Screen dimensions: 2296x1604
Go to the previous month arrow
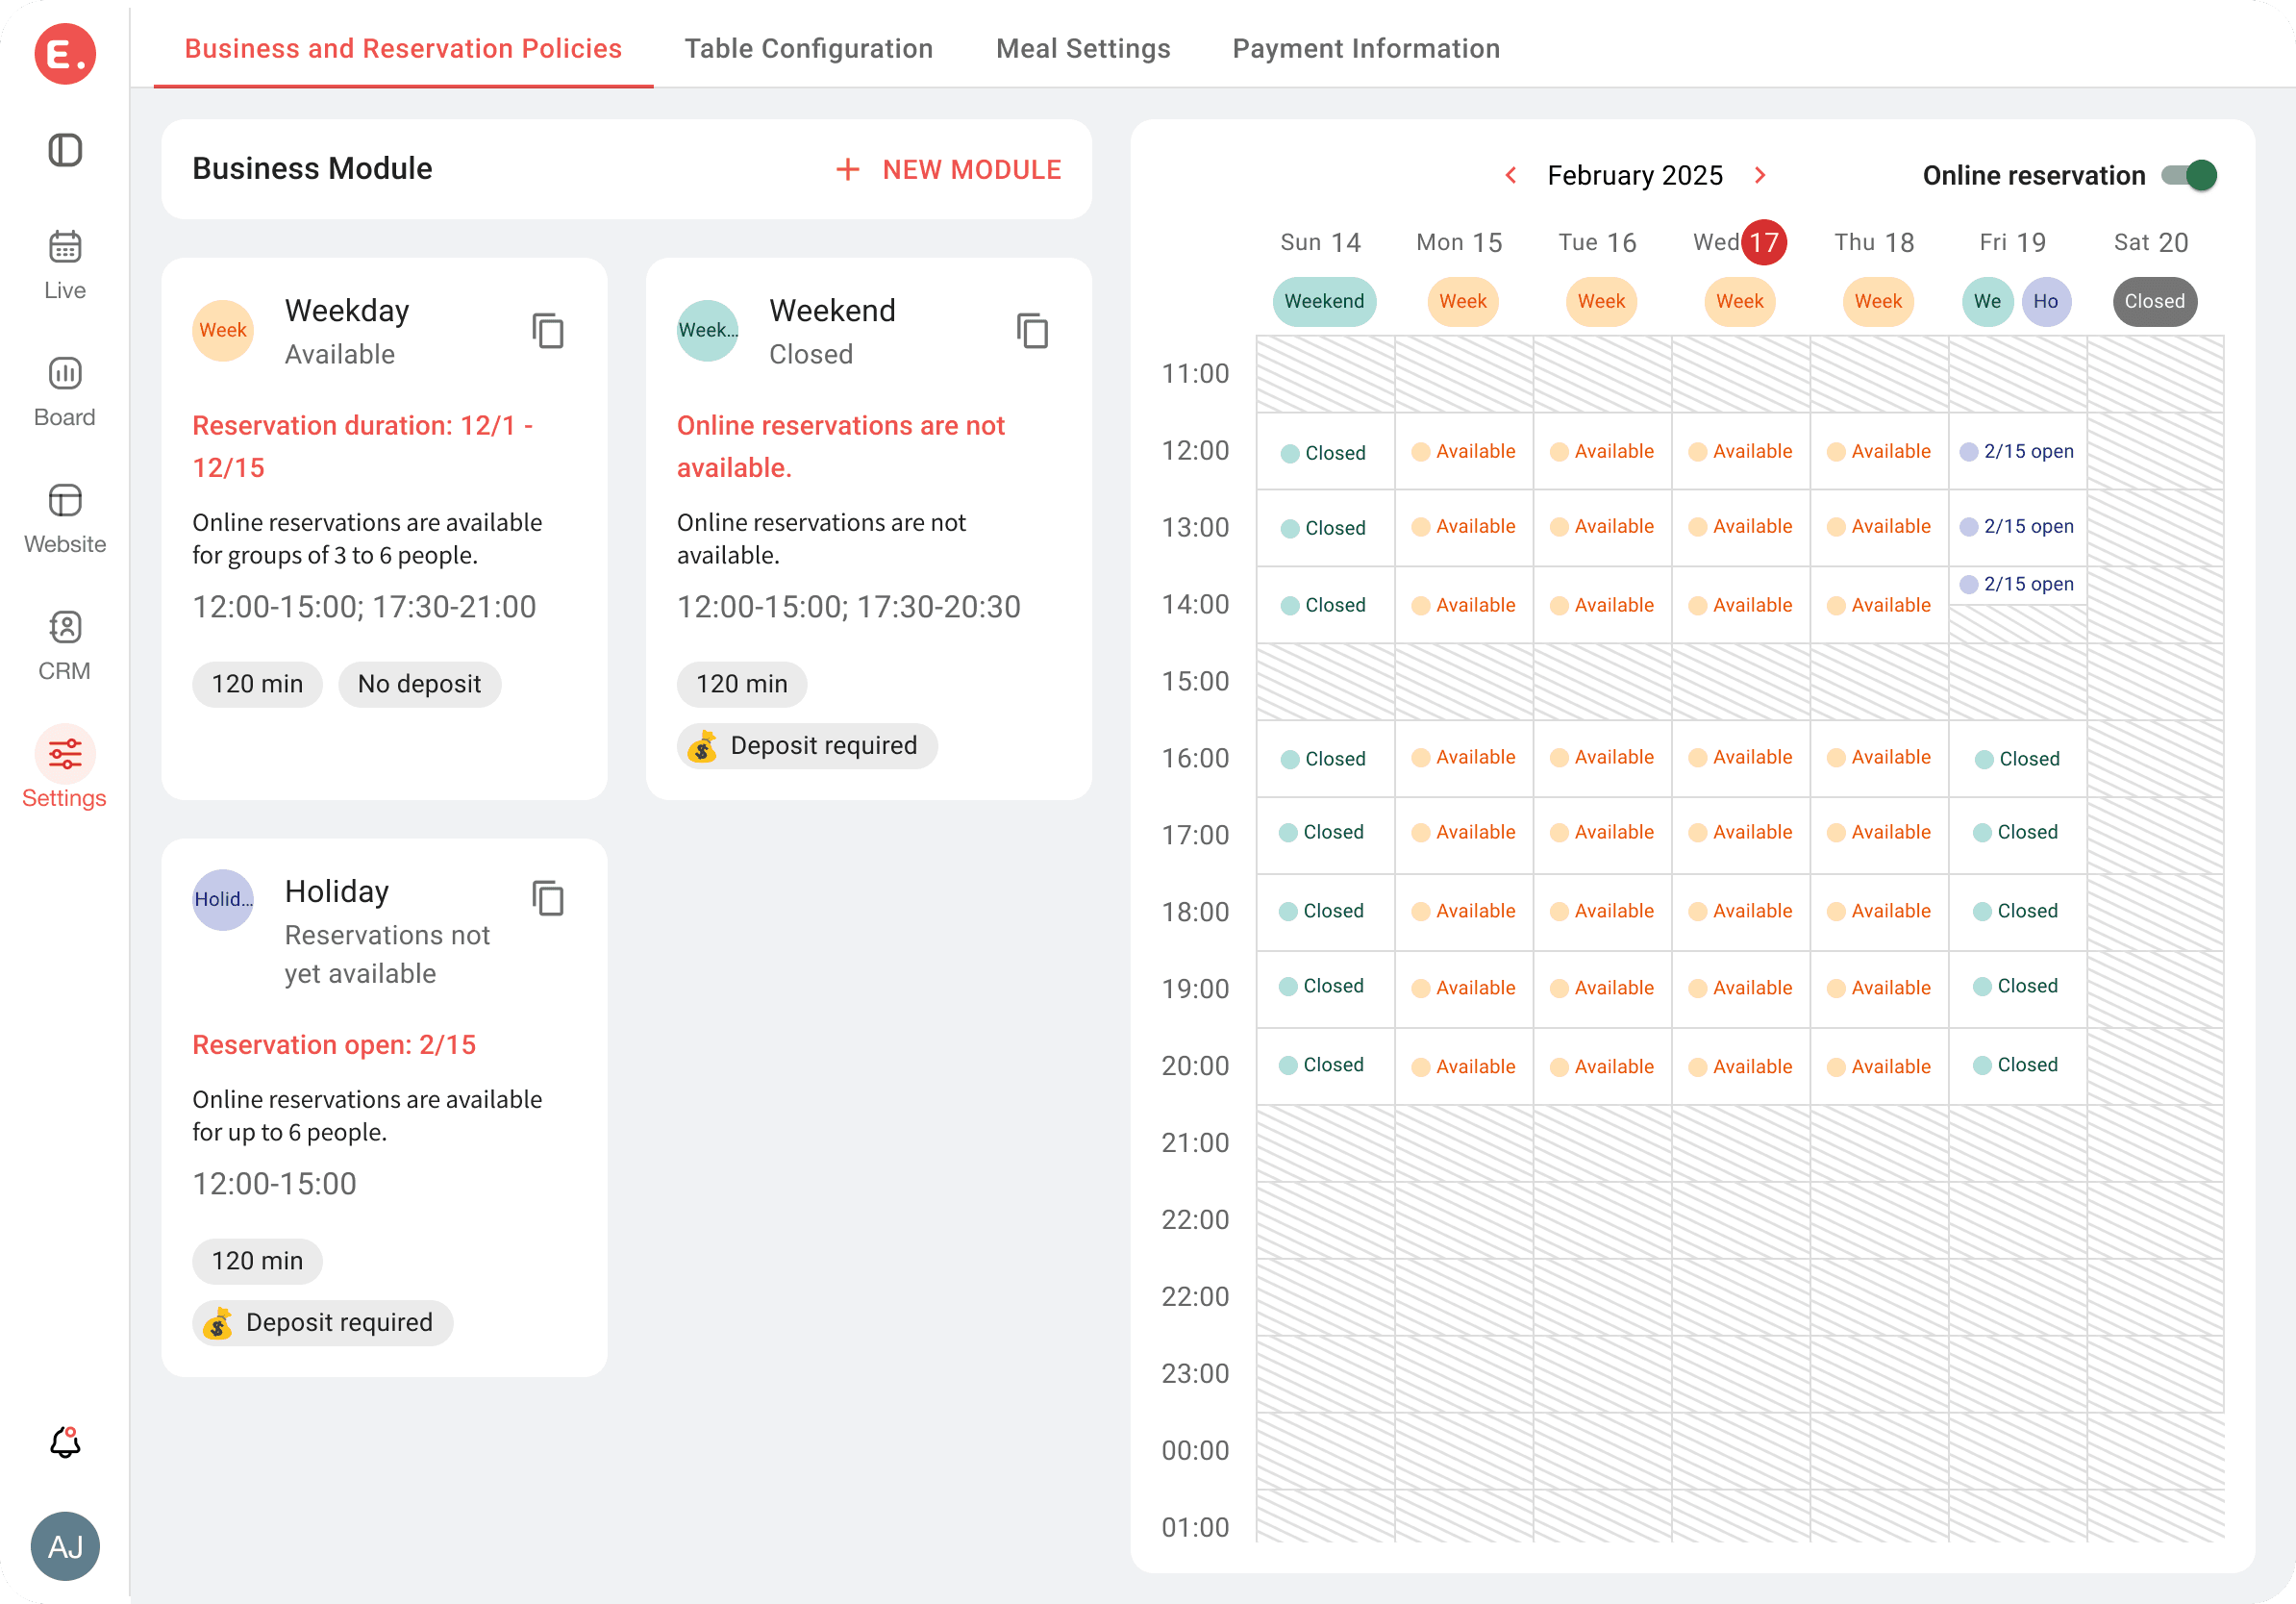pyautogui.click(x=1511, y=175)
